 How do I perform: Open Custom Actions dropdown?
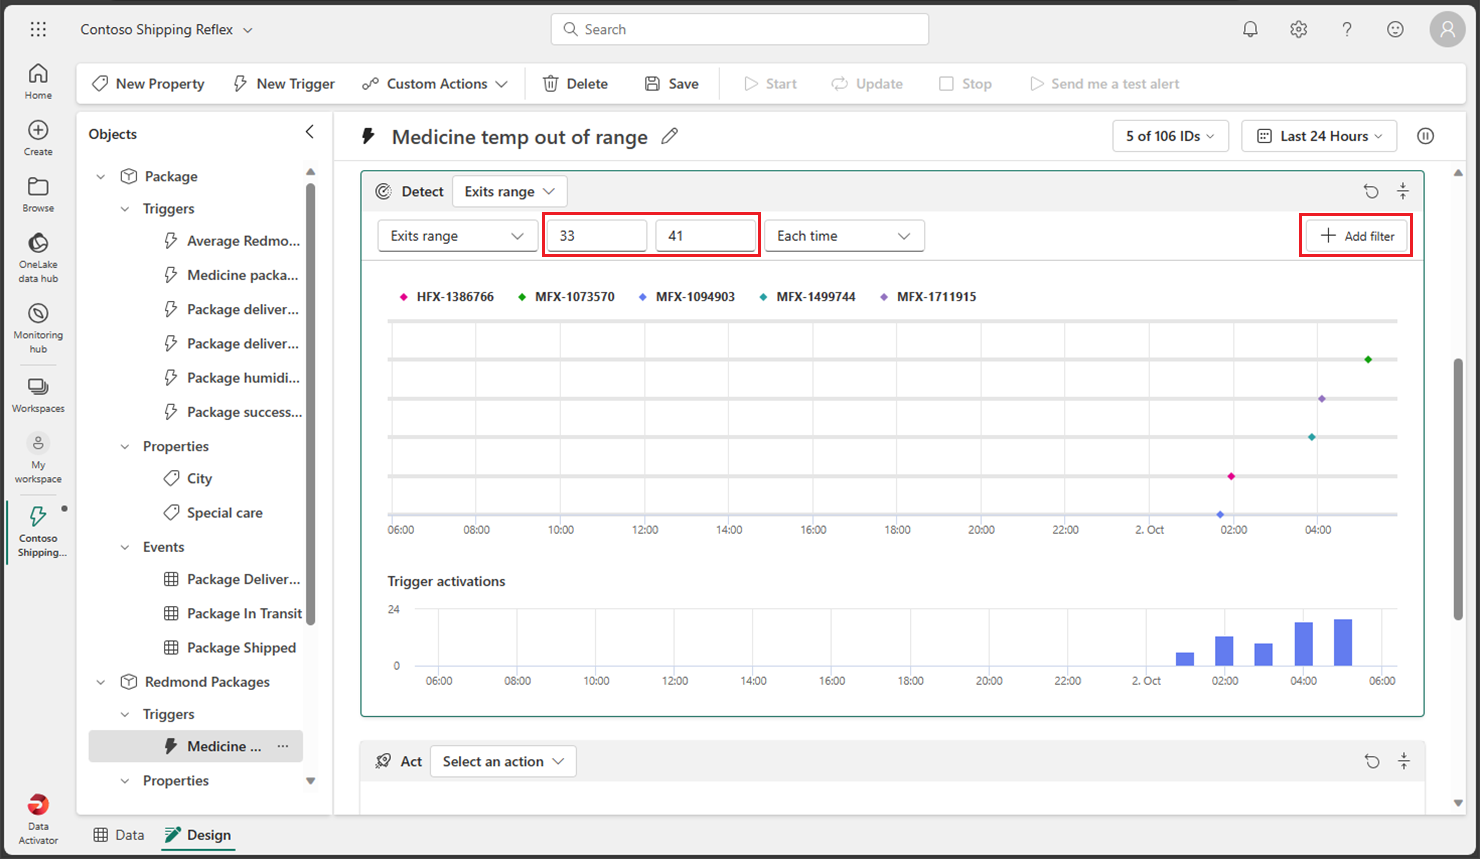[x=435, y=84]
